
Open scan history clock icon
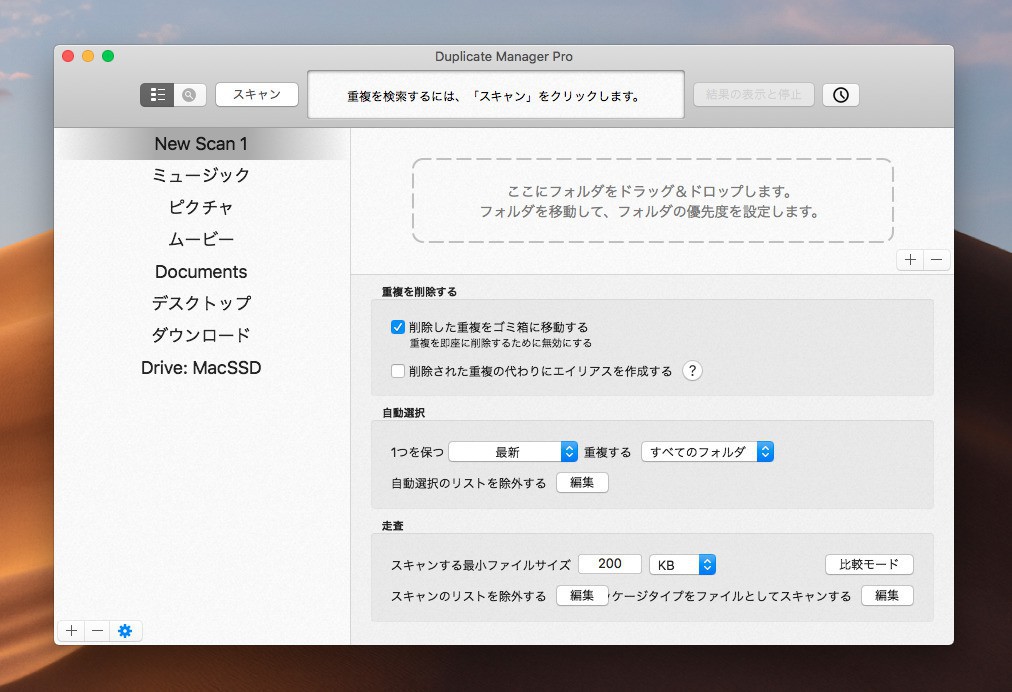tap(840, 95)
